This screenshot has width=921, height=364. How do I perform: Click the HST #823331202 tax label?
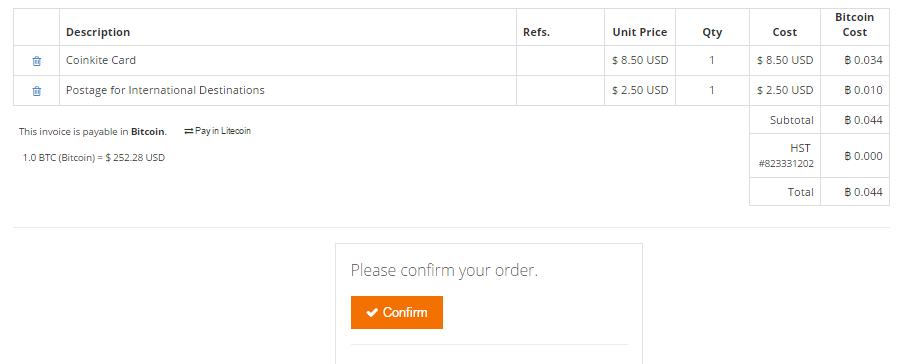pos(786,156)
